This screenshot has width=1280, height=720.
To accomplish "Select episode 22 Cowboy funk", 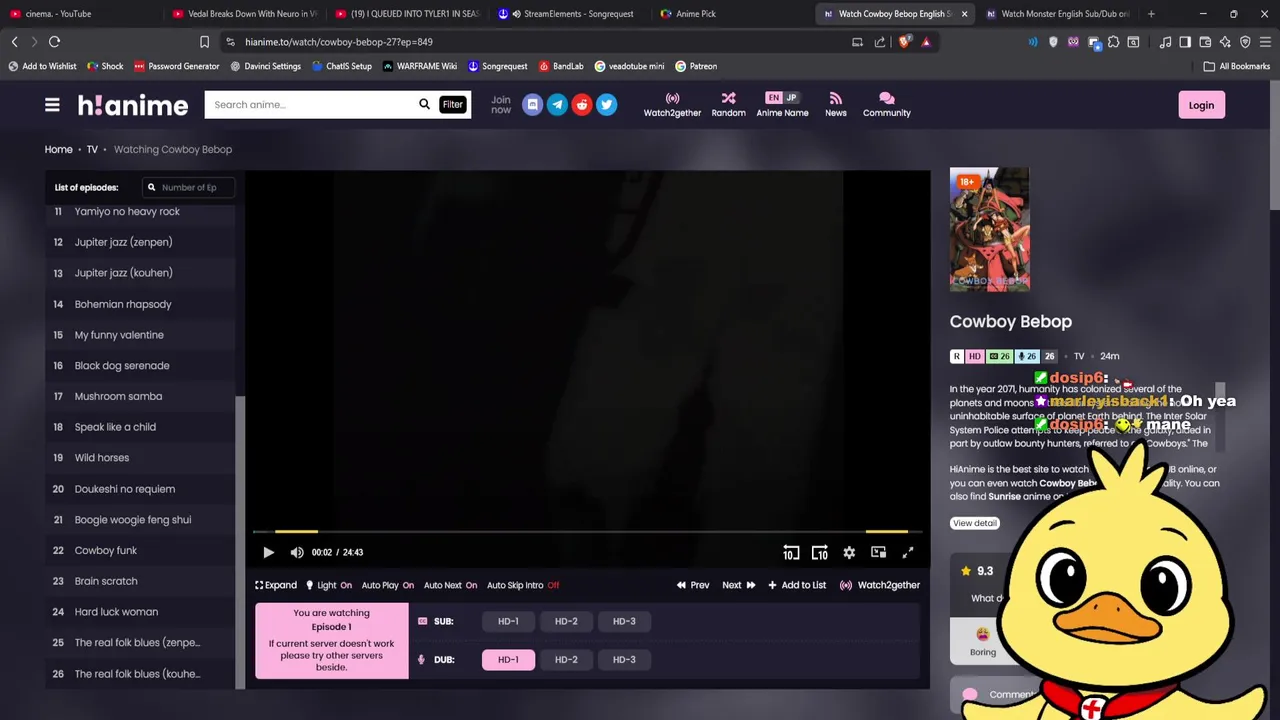I will [x=140, y=550].
